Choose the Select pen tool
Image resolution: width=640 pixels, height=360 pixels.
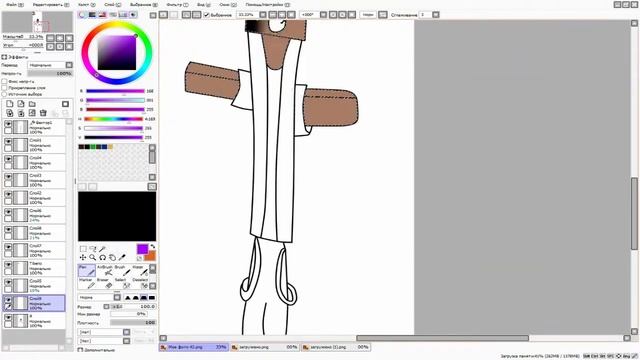click(122, 283)
